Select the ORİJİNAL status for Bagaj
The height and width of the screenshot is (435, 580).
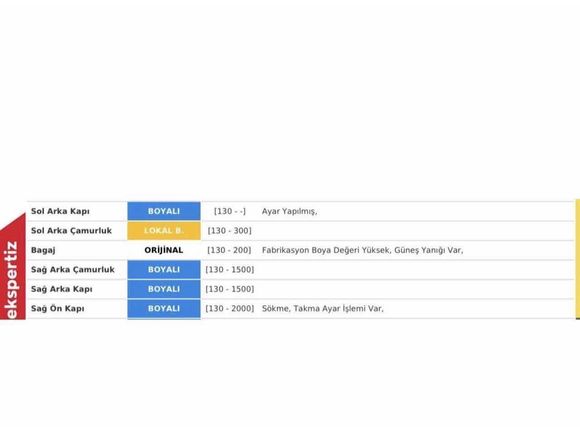[164, 250]
